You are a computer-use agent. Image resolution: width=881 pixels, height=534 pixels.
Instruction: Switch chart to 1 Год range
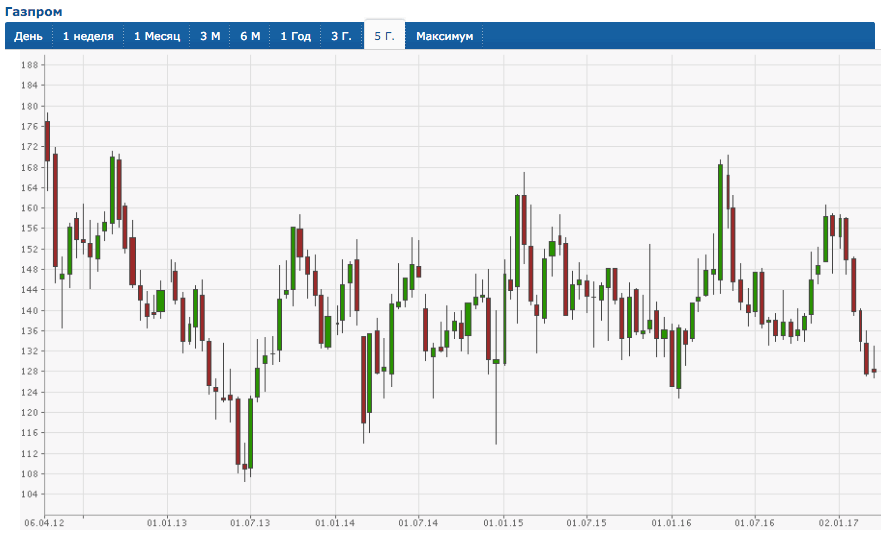(x=296, y=36)
